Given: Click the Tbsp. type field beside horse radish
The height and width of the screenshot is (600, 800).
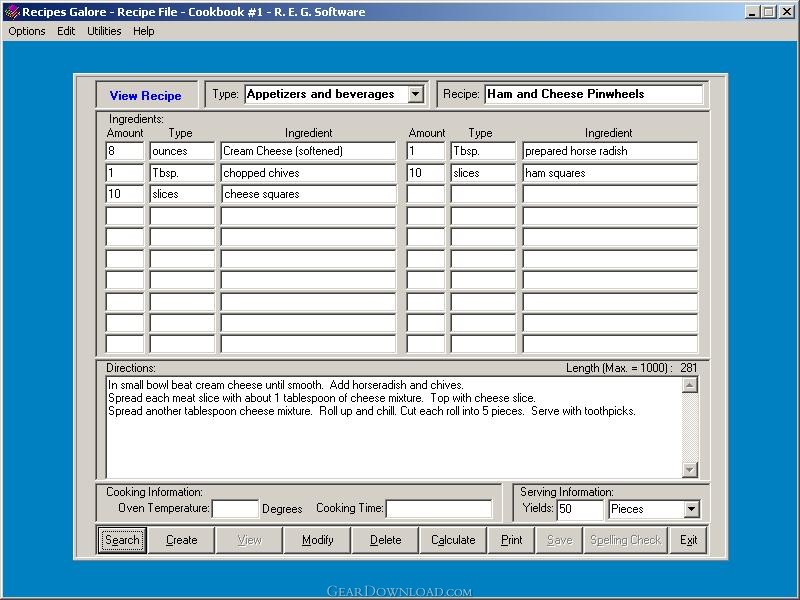Looking at the screenshot, I should pyautogui.click(x=483, y=151).
